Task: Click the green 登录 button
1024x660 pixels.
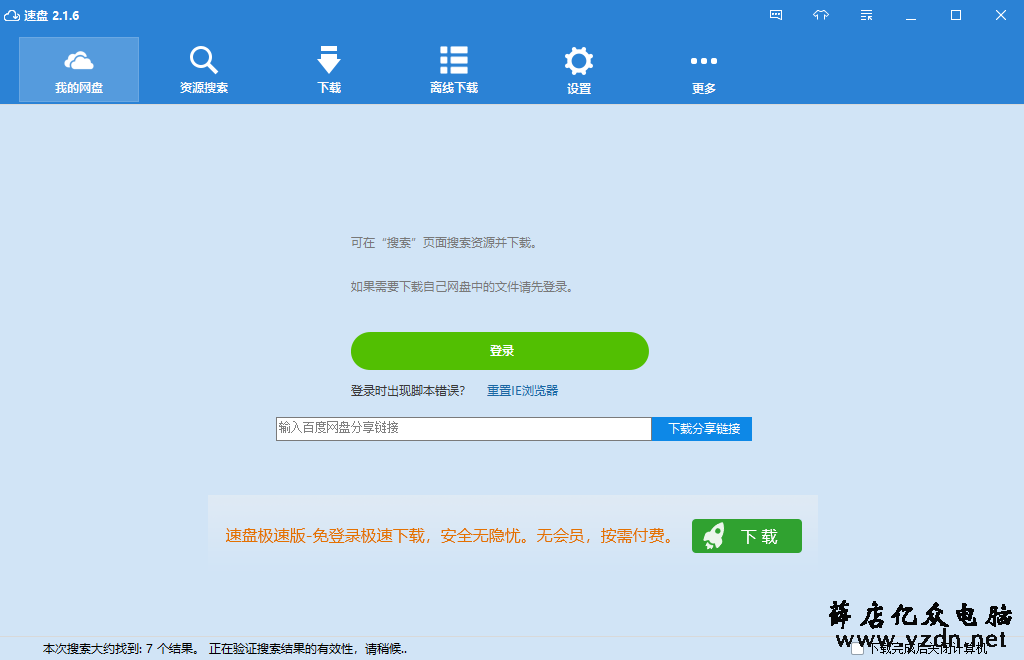Action: click(x=500, y=351)
